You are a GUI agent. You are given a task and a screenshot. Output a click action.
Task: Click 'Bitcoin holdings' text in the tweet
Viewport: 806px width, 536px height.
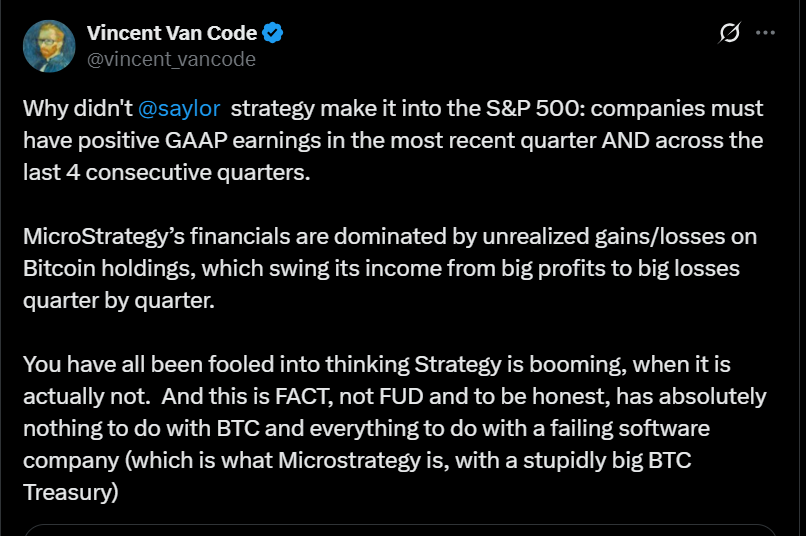(x=109, y=269)
